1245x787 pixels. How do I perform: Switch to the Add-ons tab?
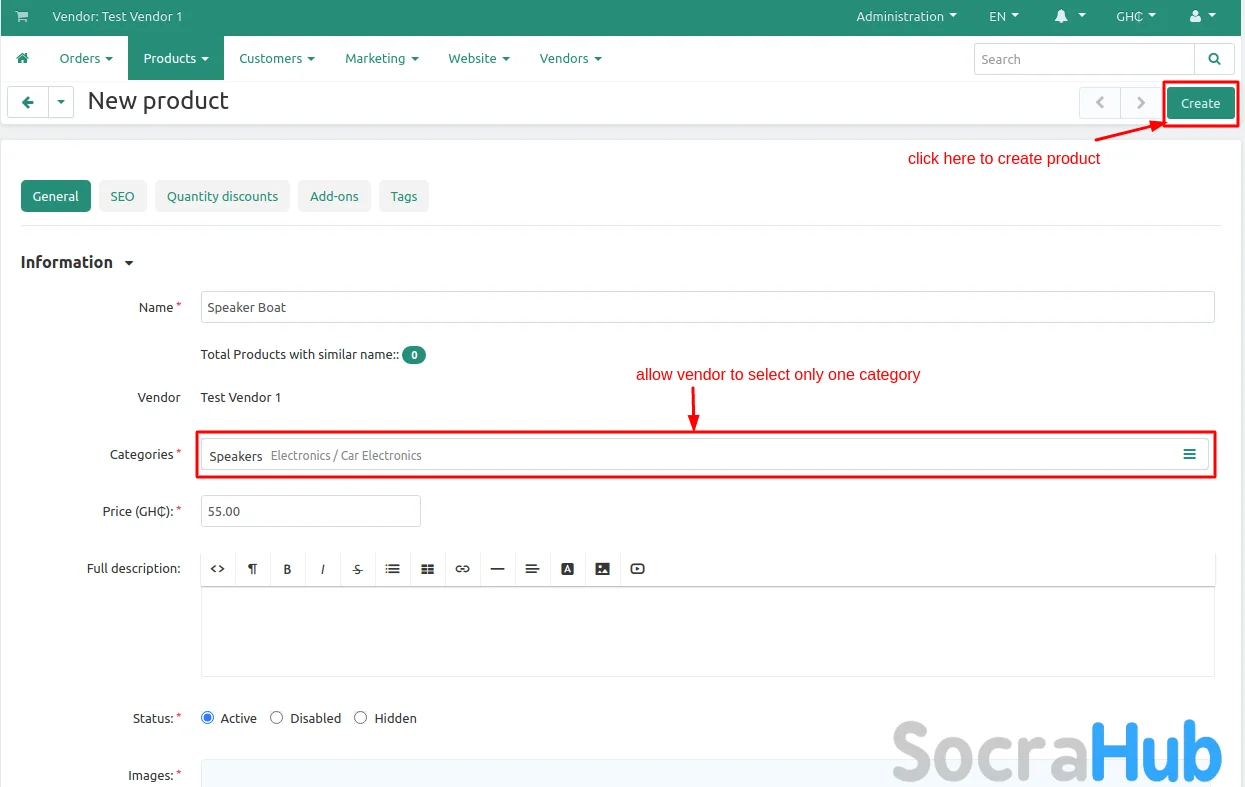coord(334,196)
